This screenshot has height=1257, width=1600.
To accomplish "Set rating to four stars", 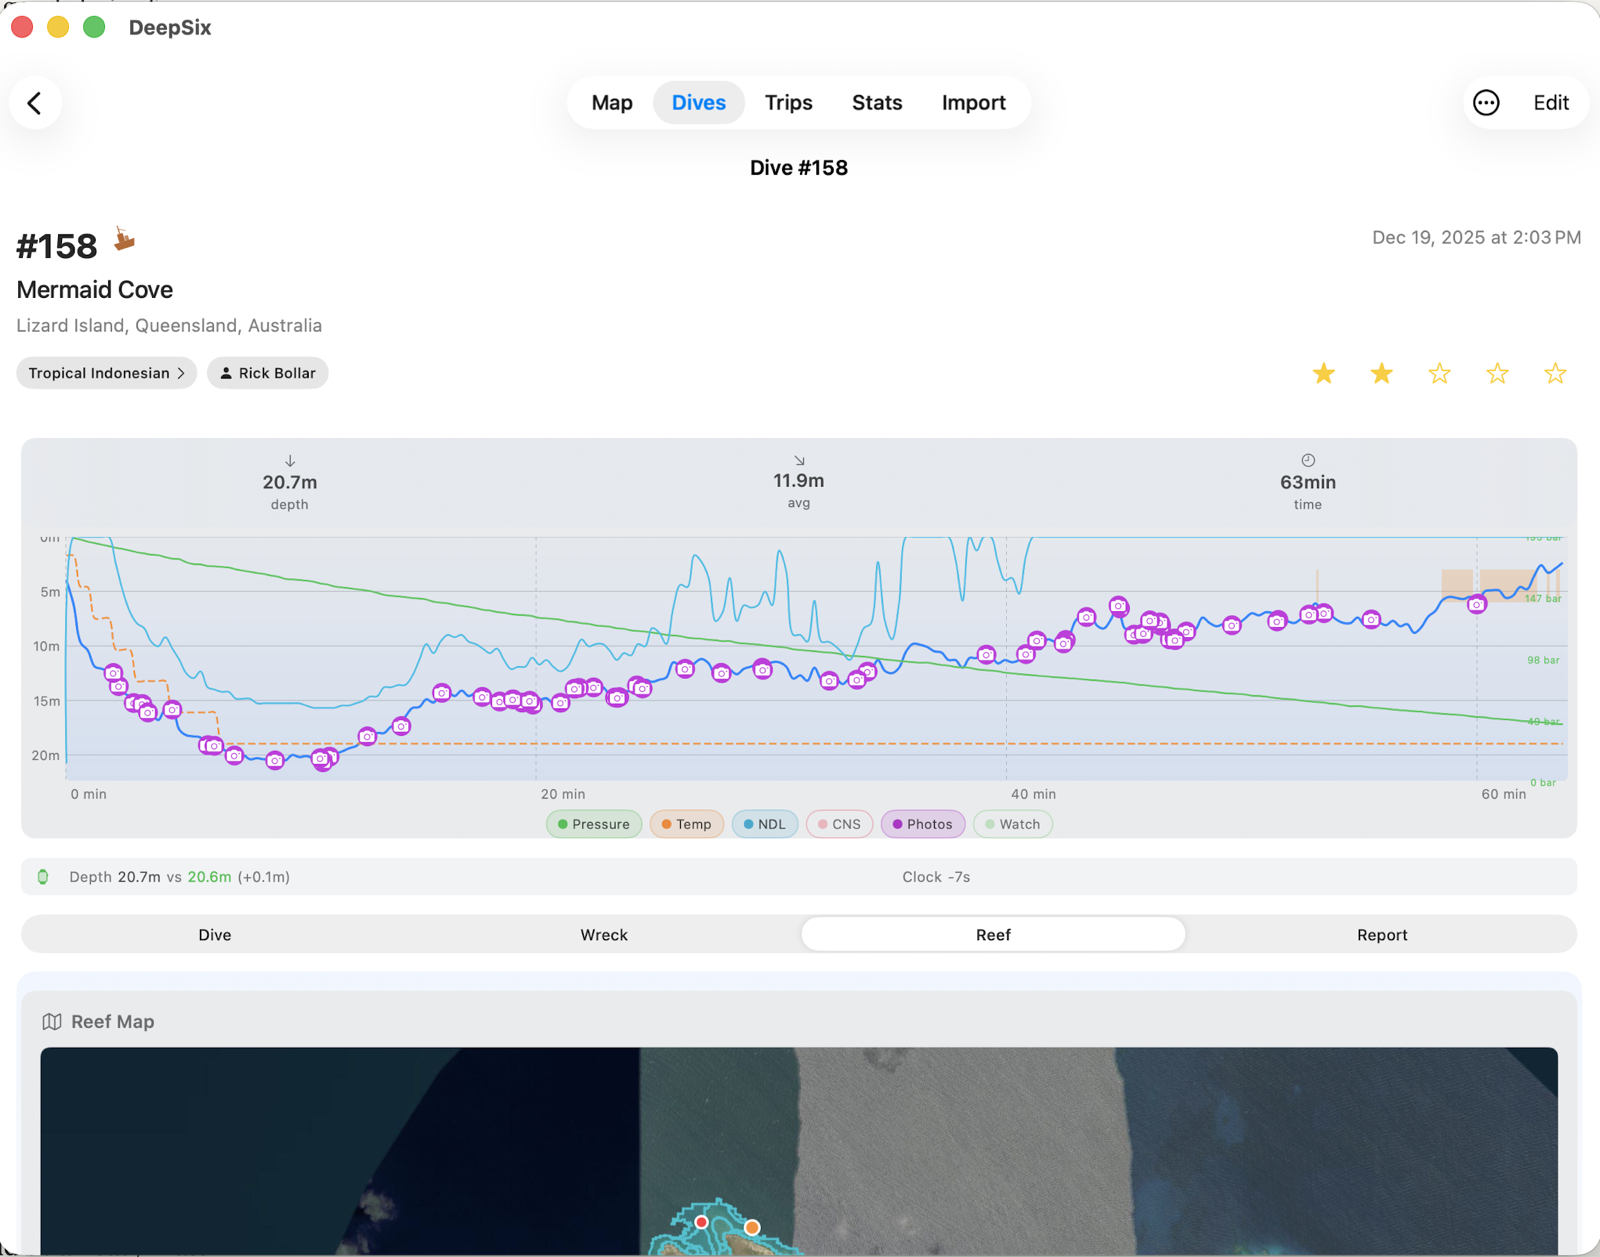I will tap(1498, 374).
